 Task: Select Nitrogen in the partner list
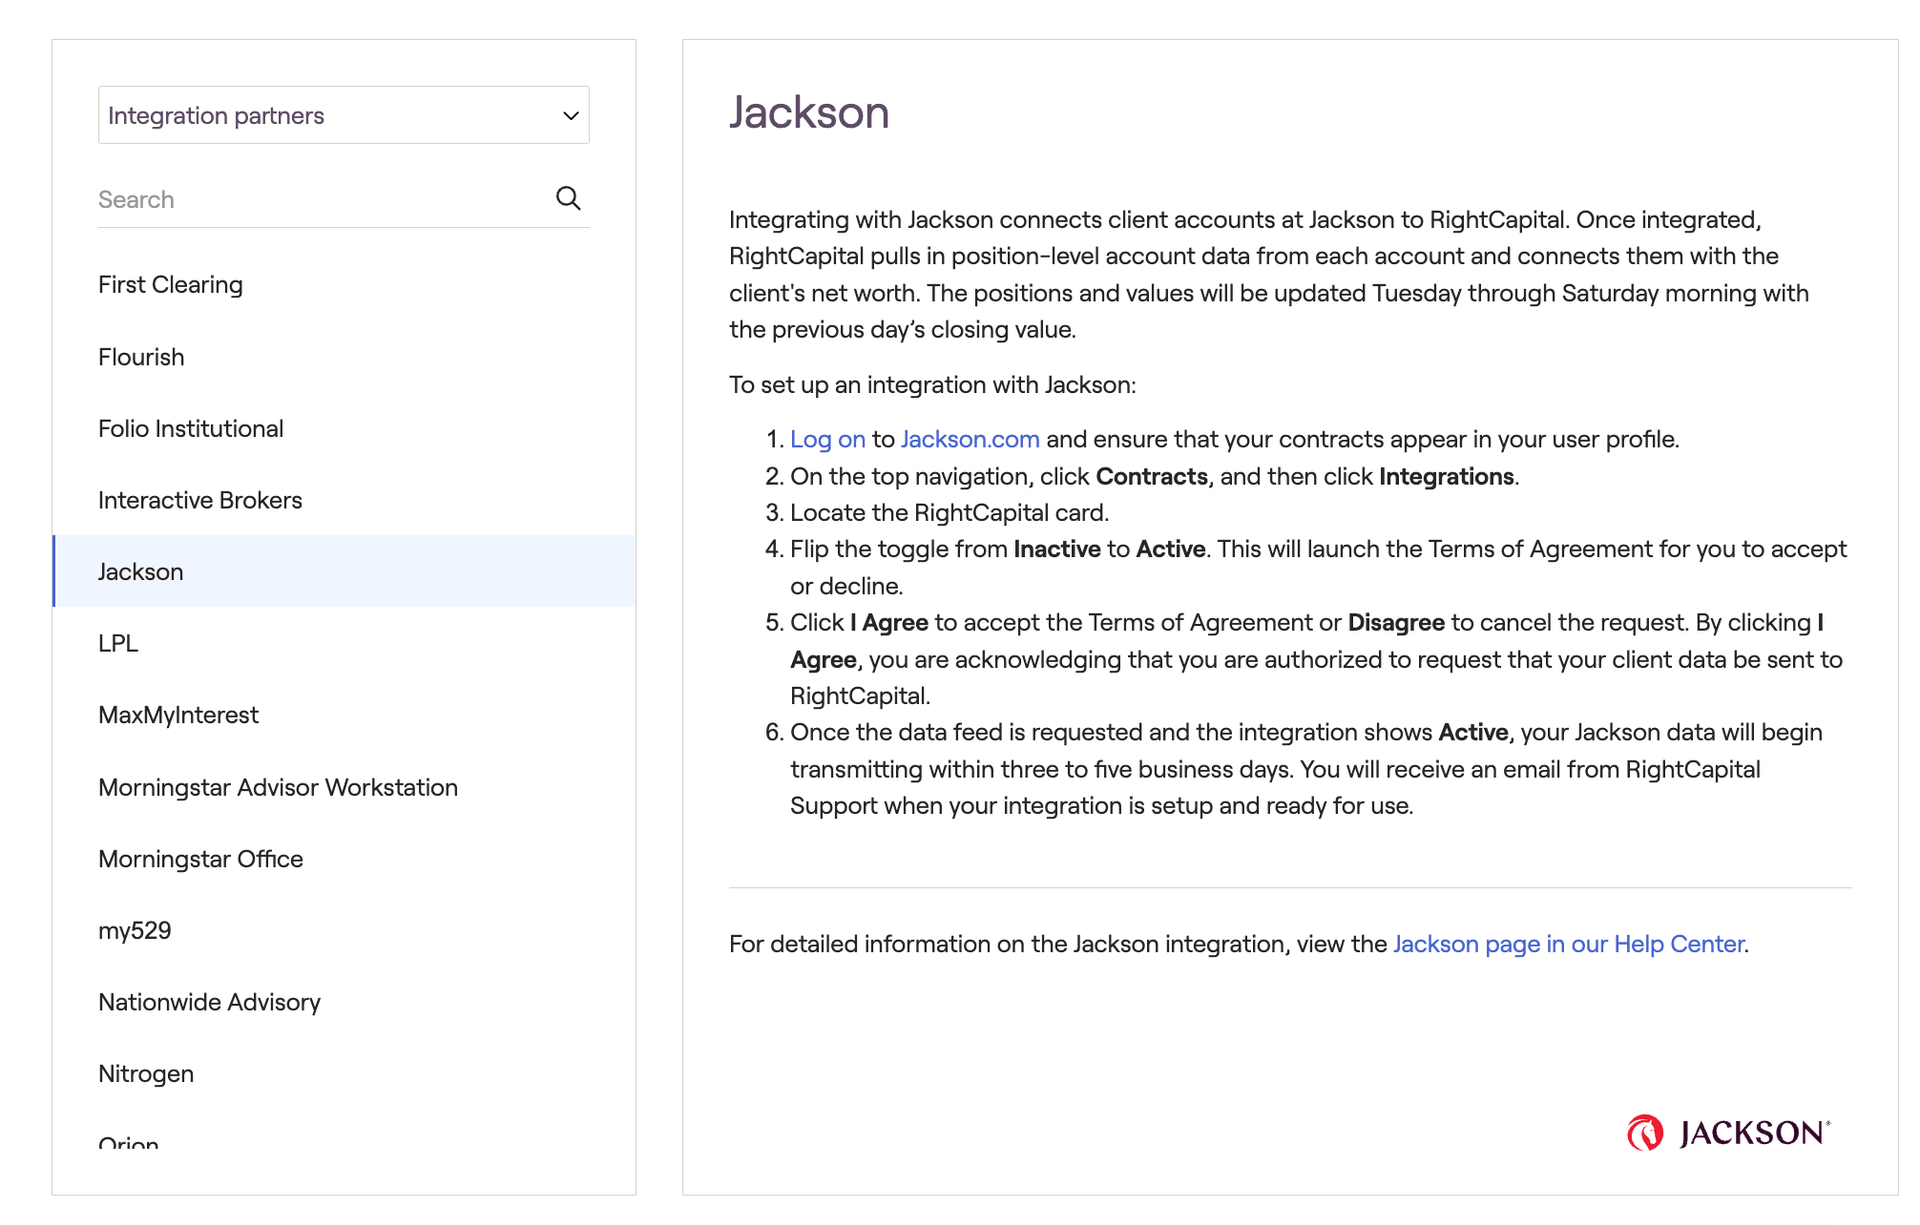(x=146, y=1074)
